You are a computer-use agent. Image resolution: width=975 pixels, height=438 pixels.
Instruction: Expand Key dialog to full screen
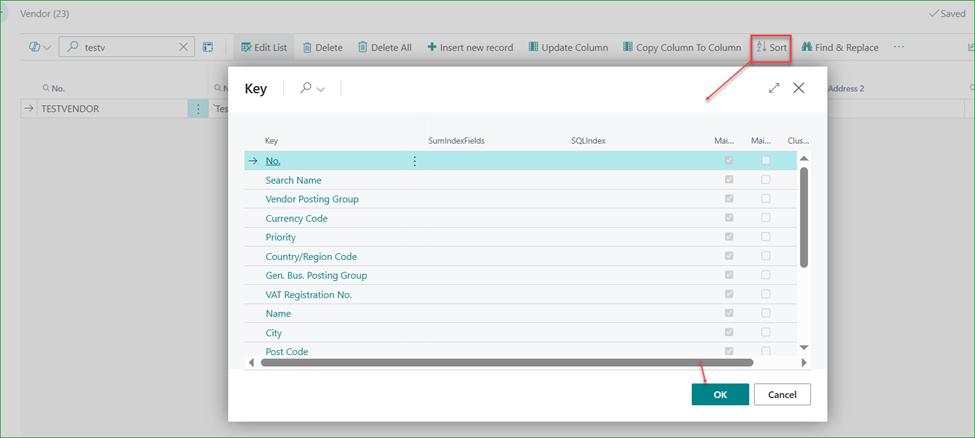[x=774, y=88]
